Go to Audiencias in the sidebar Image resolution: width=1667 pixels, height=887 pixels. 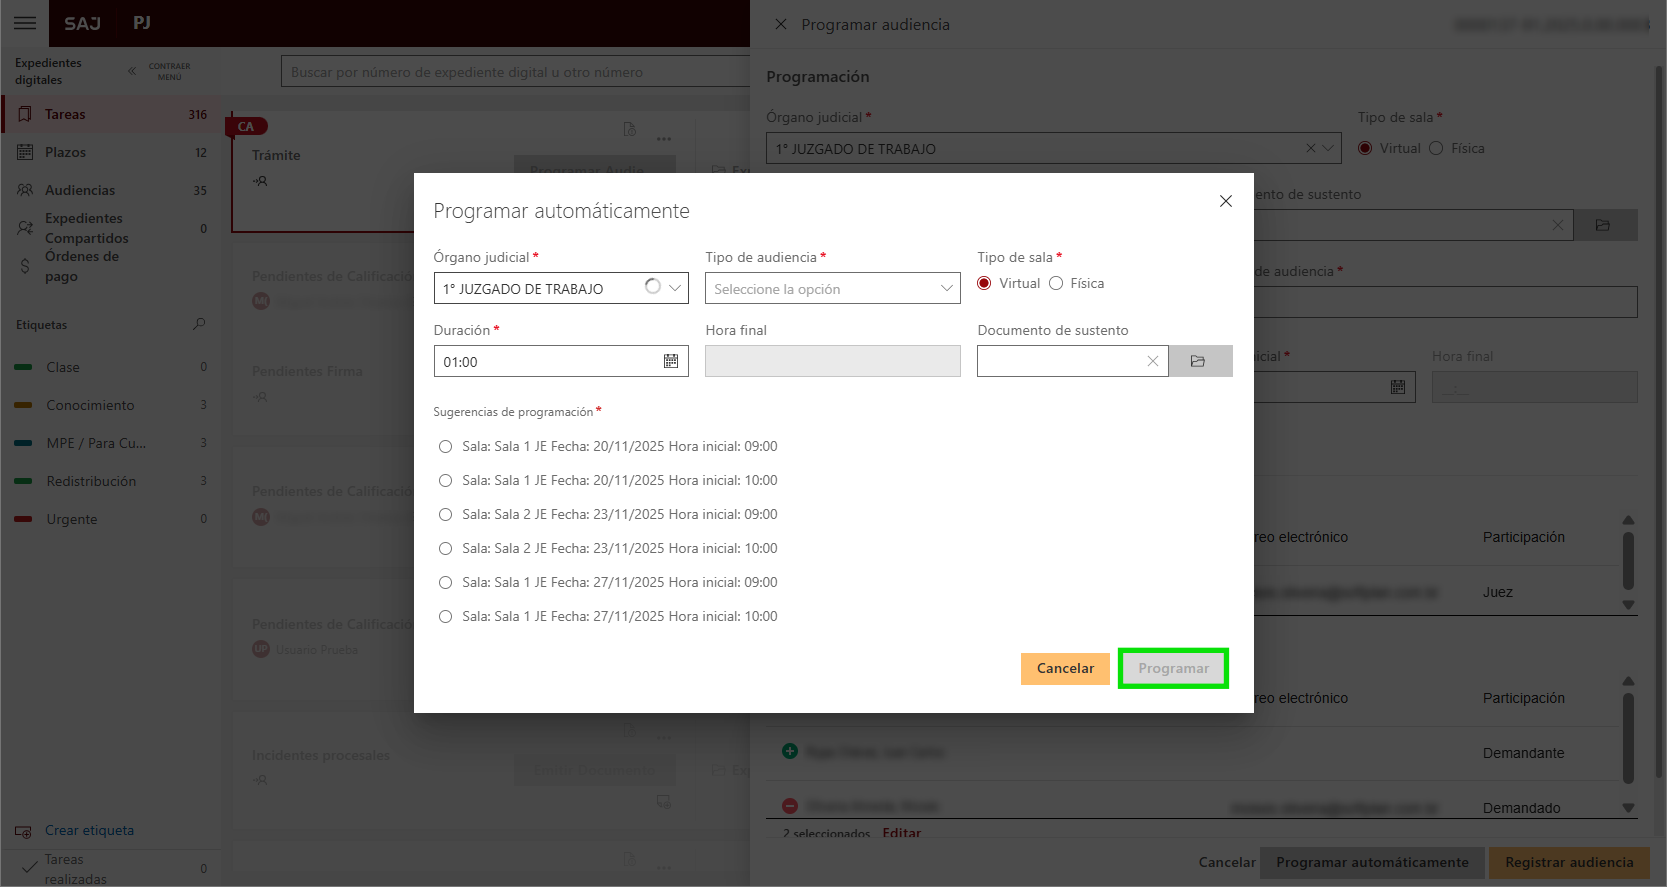point(80,190)
